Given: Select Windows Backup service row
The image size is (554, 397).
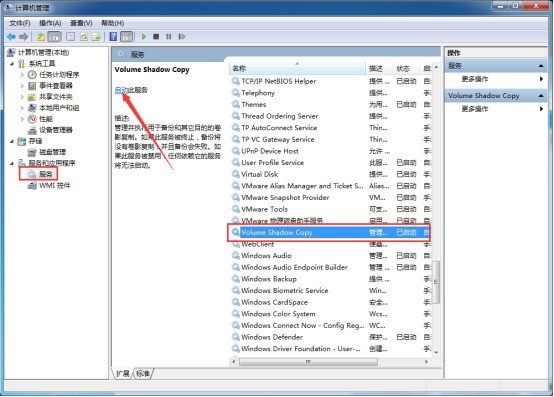Looking at the screenshot, I should click(x=330, y=279).
